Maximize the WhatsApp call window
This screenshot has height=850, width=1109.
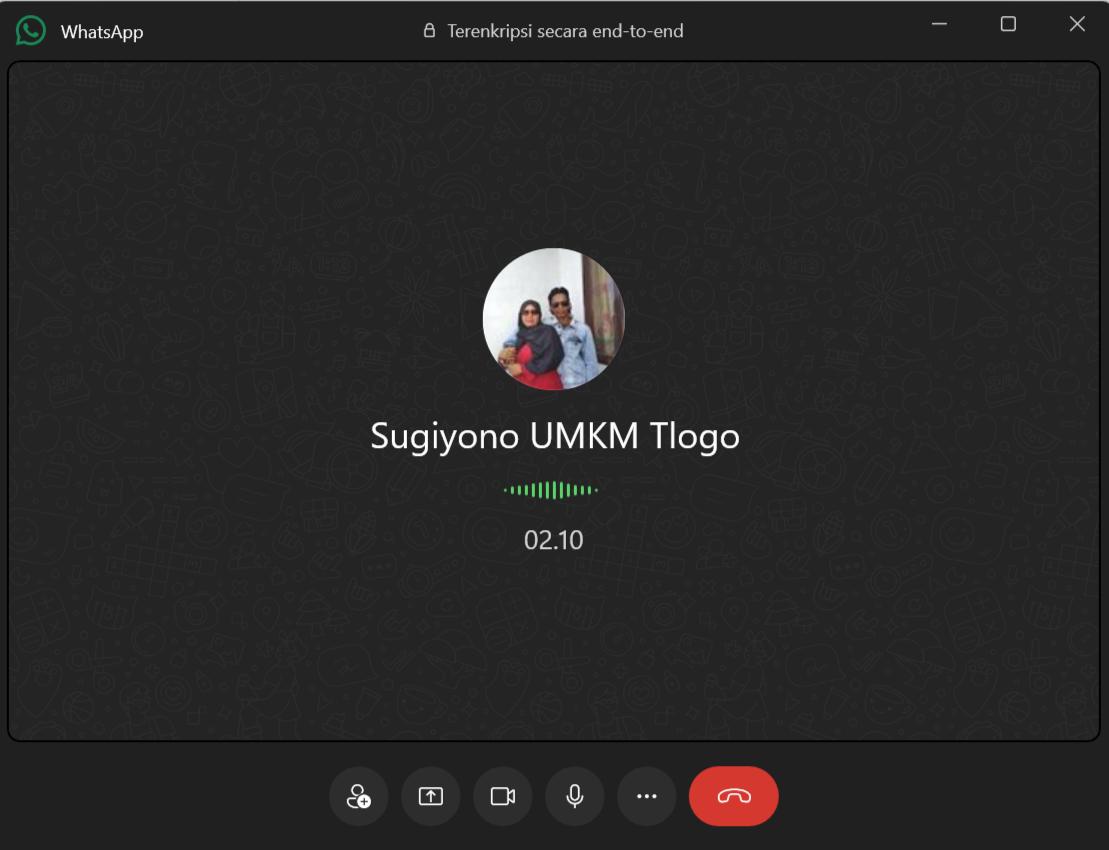[1009, 24]
